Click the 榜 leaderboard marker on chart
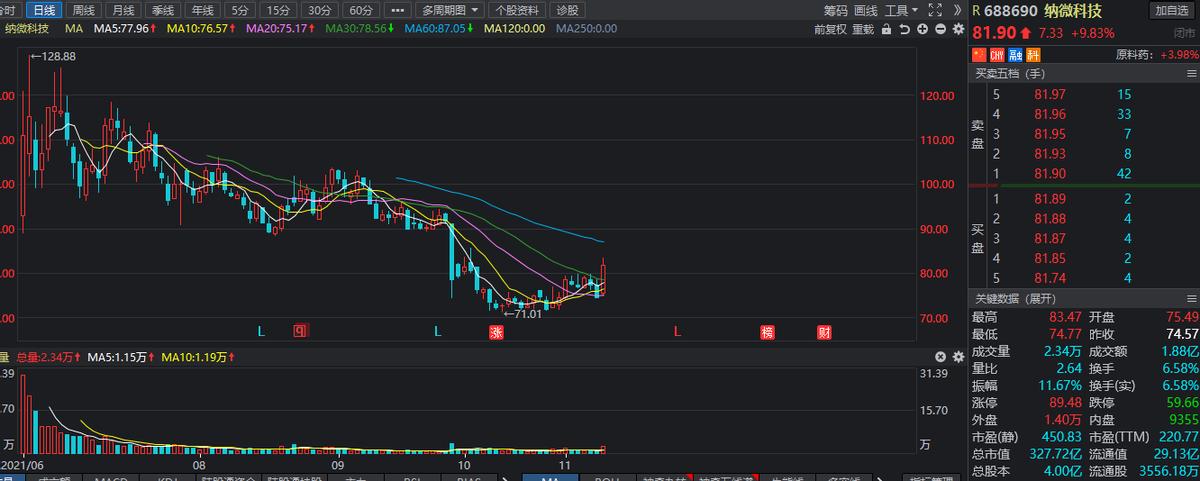 click(x=767, y=332)
